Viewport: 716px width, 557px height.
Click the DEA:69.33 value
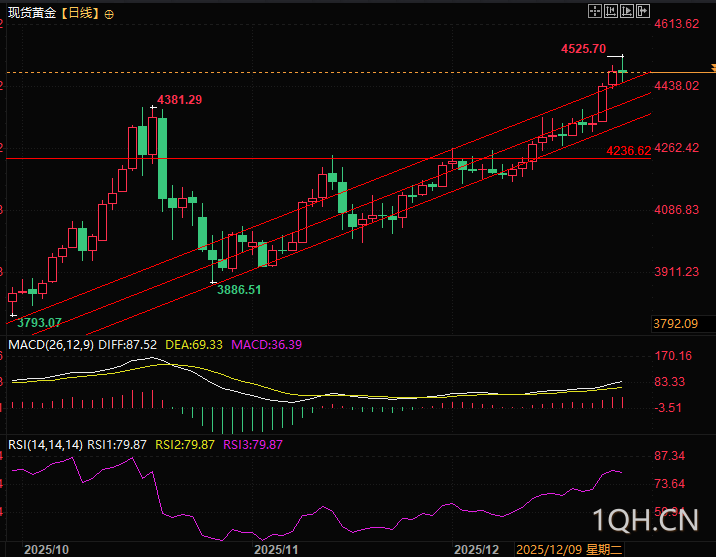click(x=194, y=345)
